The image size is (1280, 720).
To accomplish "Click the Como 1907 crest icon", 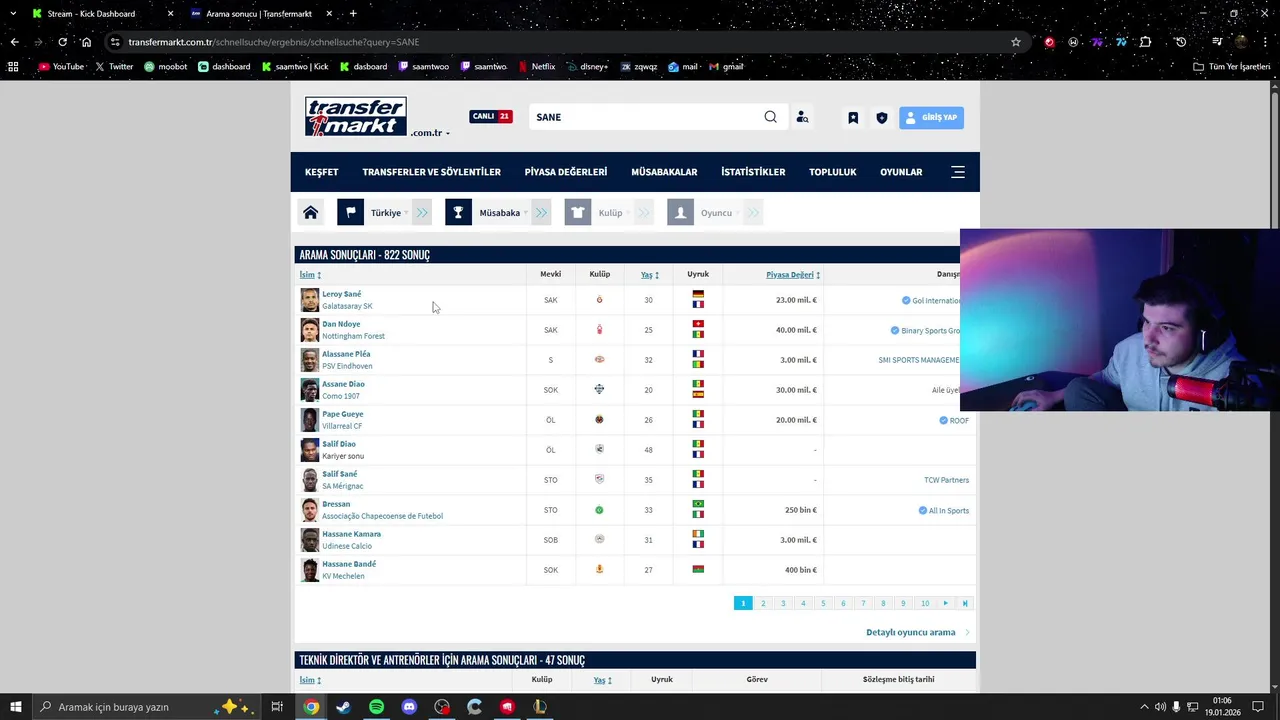I will [599, 390].
